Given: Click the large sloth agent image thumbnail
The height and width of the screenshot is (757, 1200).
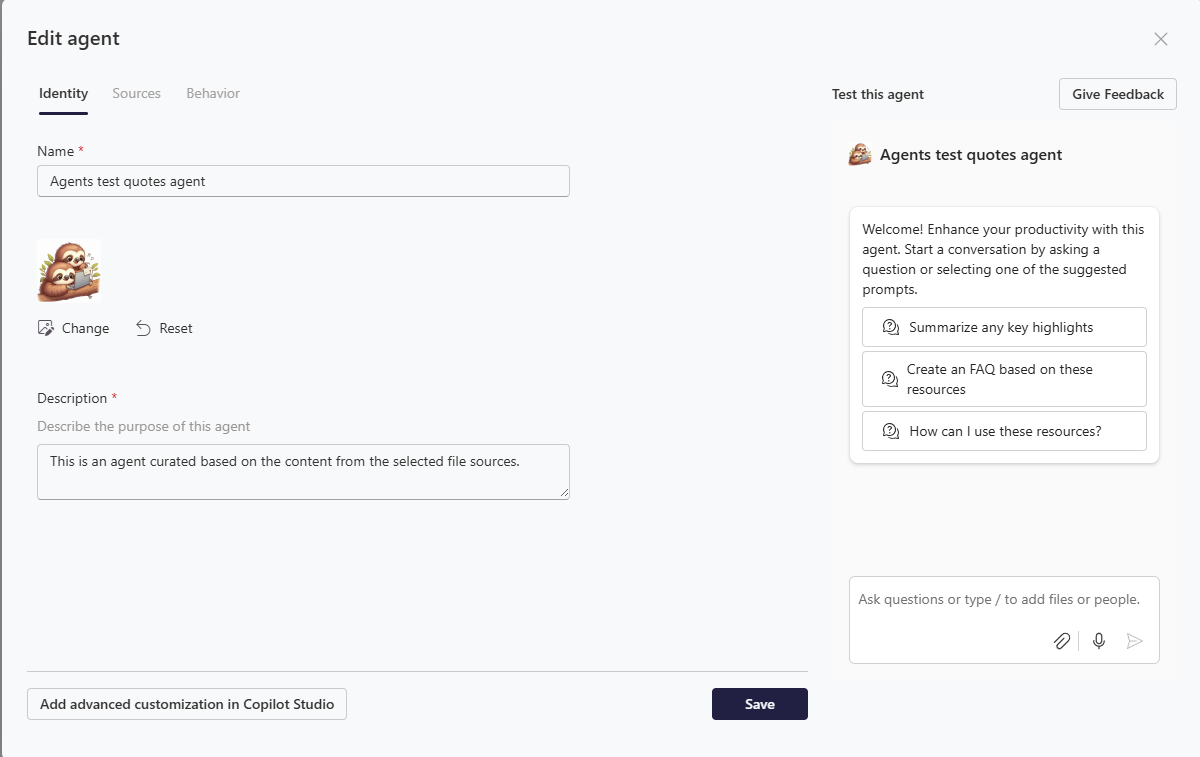Looking at the screenshot, I should 69,271.
